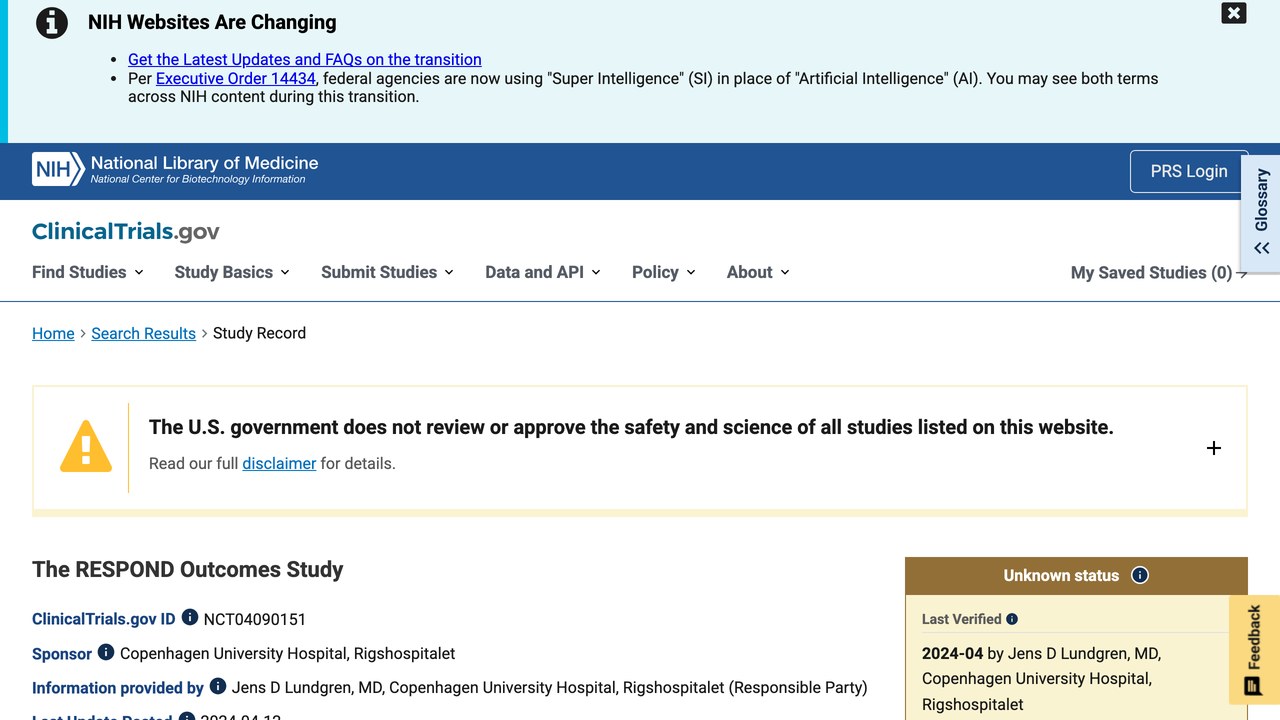The height and width of the screenshot is (720, 1280).
Task: Open the Executive Order 14434 link
Action: [236, 78]
